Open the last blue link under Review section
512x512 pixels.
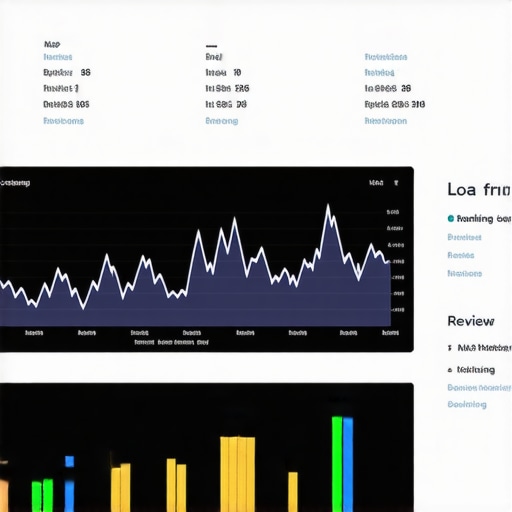point(467,404)
